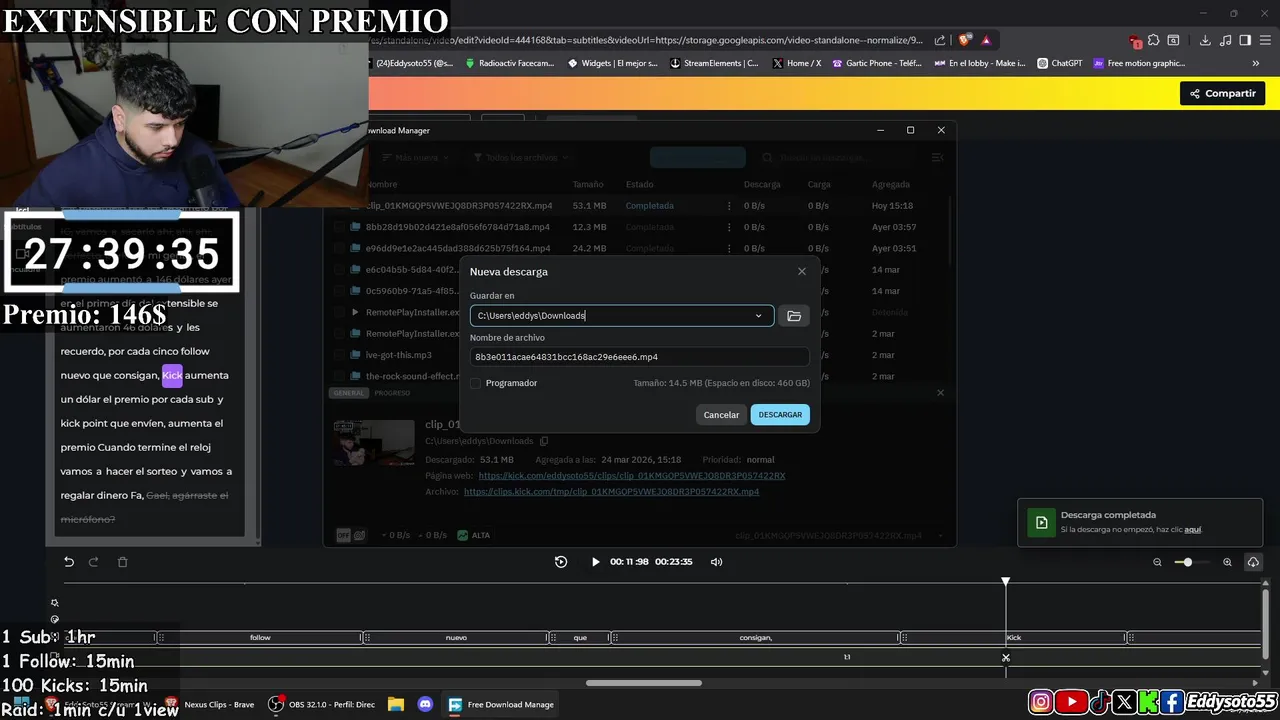Click the redo arrow icon

coord(93,562)
